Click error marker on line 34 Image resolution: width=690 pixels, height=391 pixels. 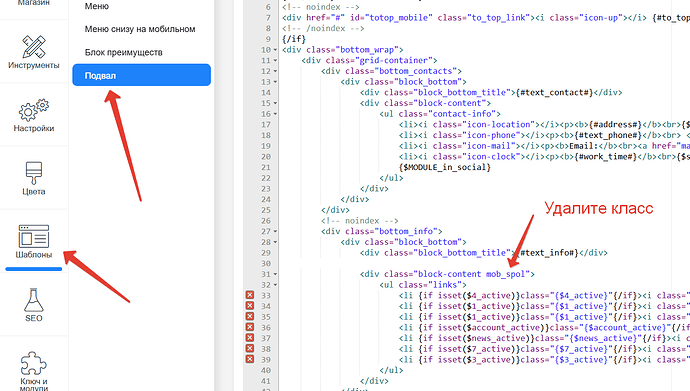250,306
